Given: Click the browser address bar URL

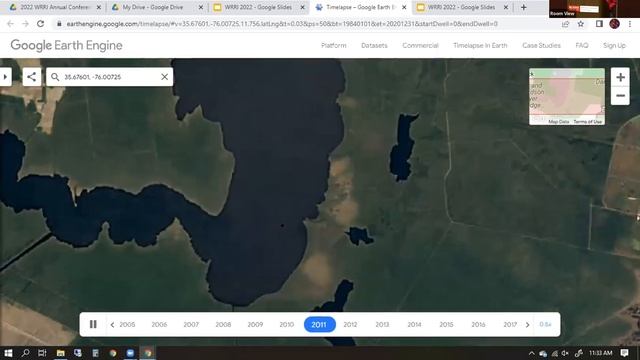Looking at the screenshot, I should click(282, 24).
